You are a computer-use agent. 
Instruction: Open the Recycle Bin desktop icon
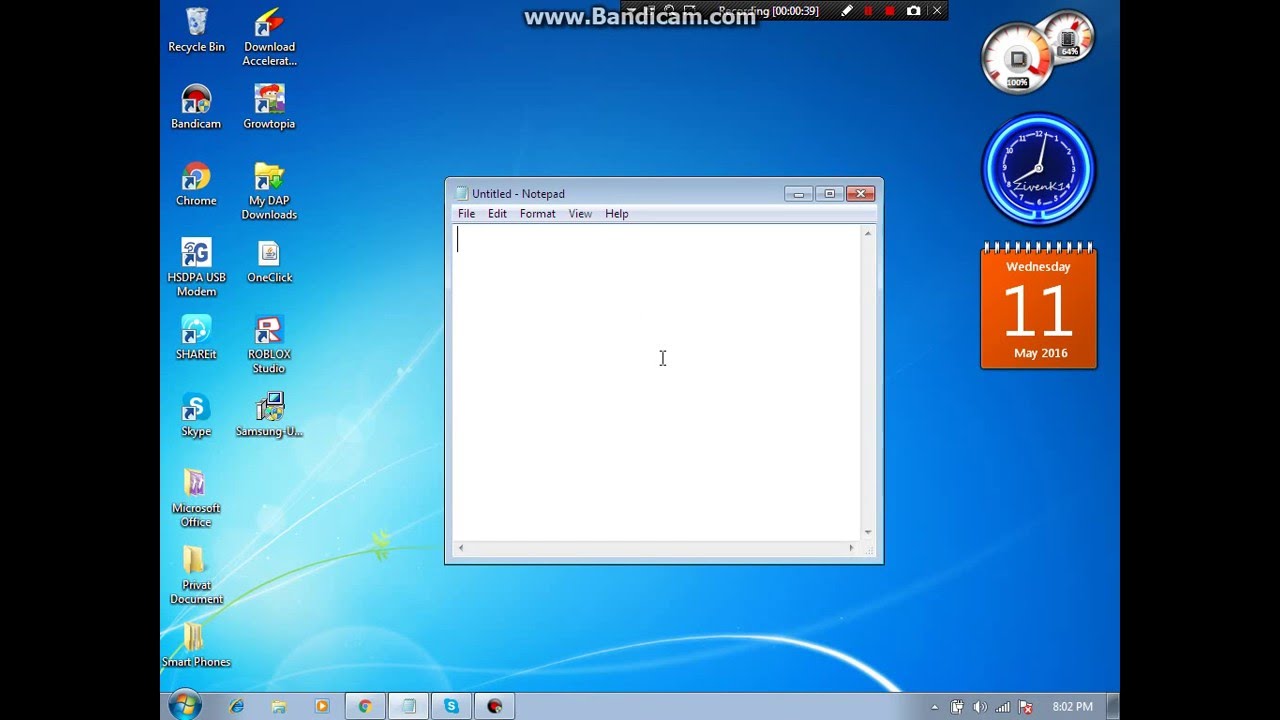[x=196, y=30]
